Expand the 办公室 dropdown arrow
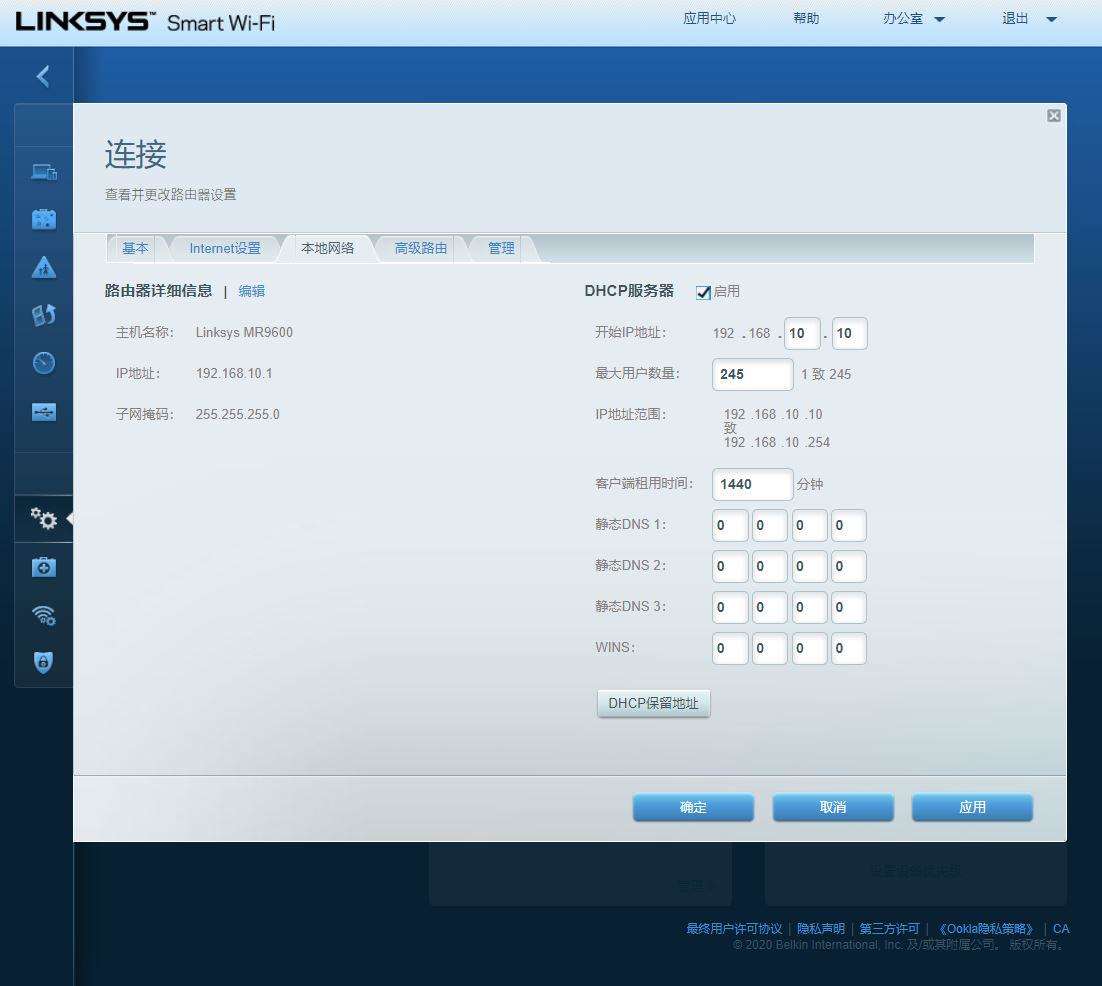 (939, 20)
